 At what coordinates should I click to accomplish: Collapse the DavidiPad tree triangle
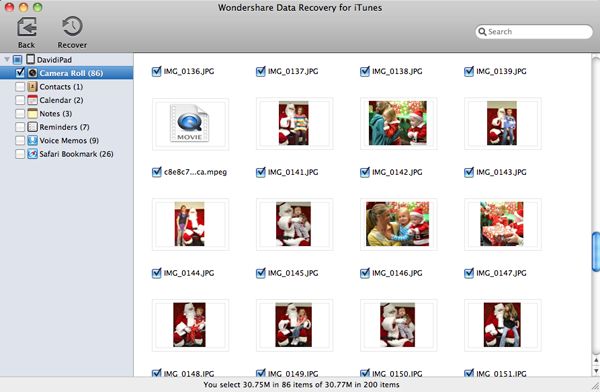(7, 59)
